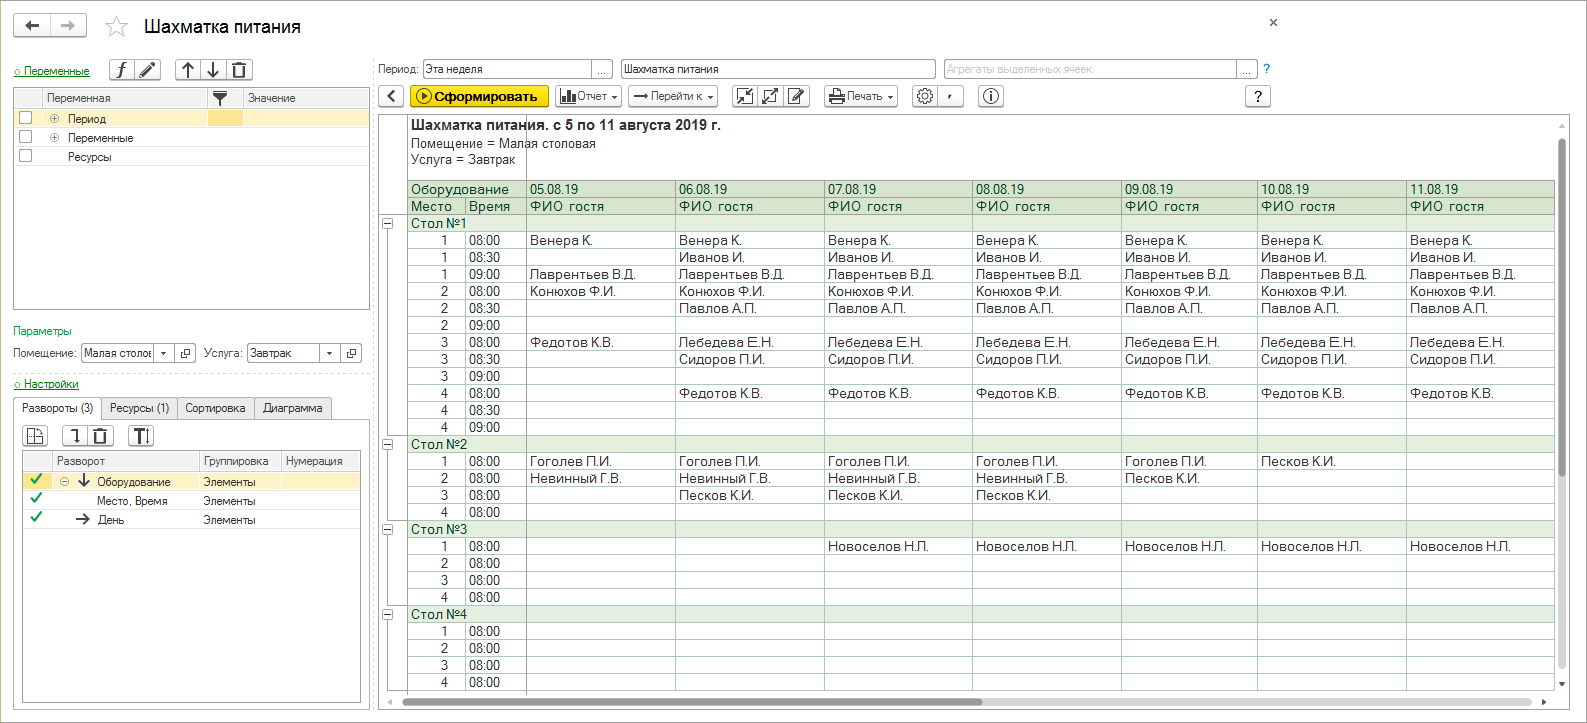Toggle the green checkmark for Место, Время pivot
The height and width of the screenshot is (723, 1587).
pos(36,499)
